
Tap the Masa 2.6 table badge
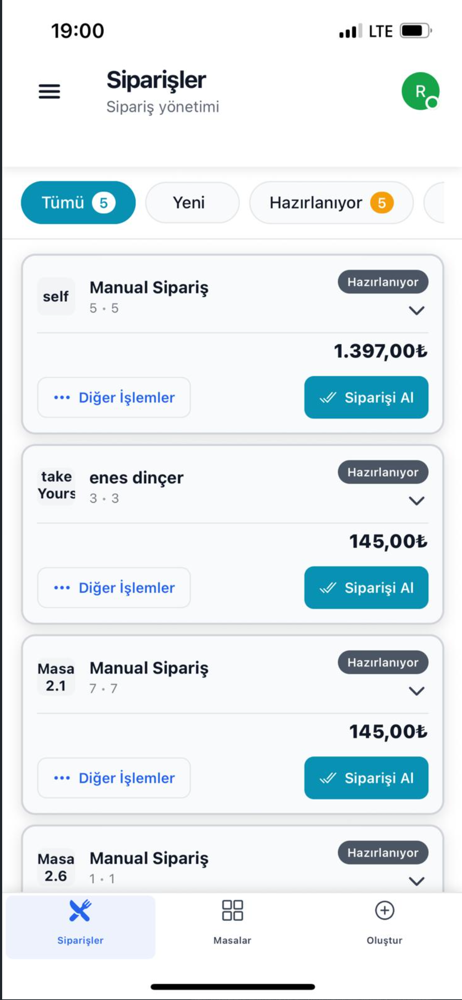tap(56, 867)
